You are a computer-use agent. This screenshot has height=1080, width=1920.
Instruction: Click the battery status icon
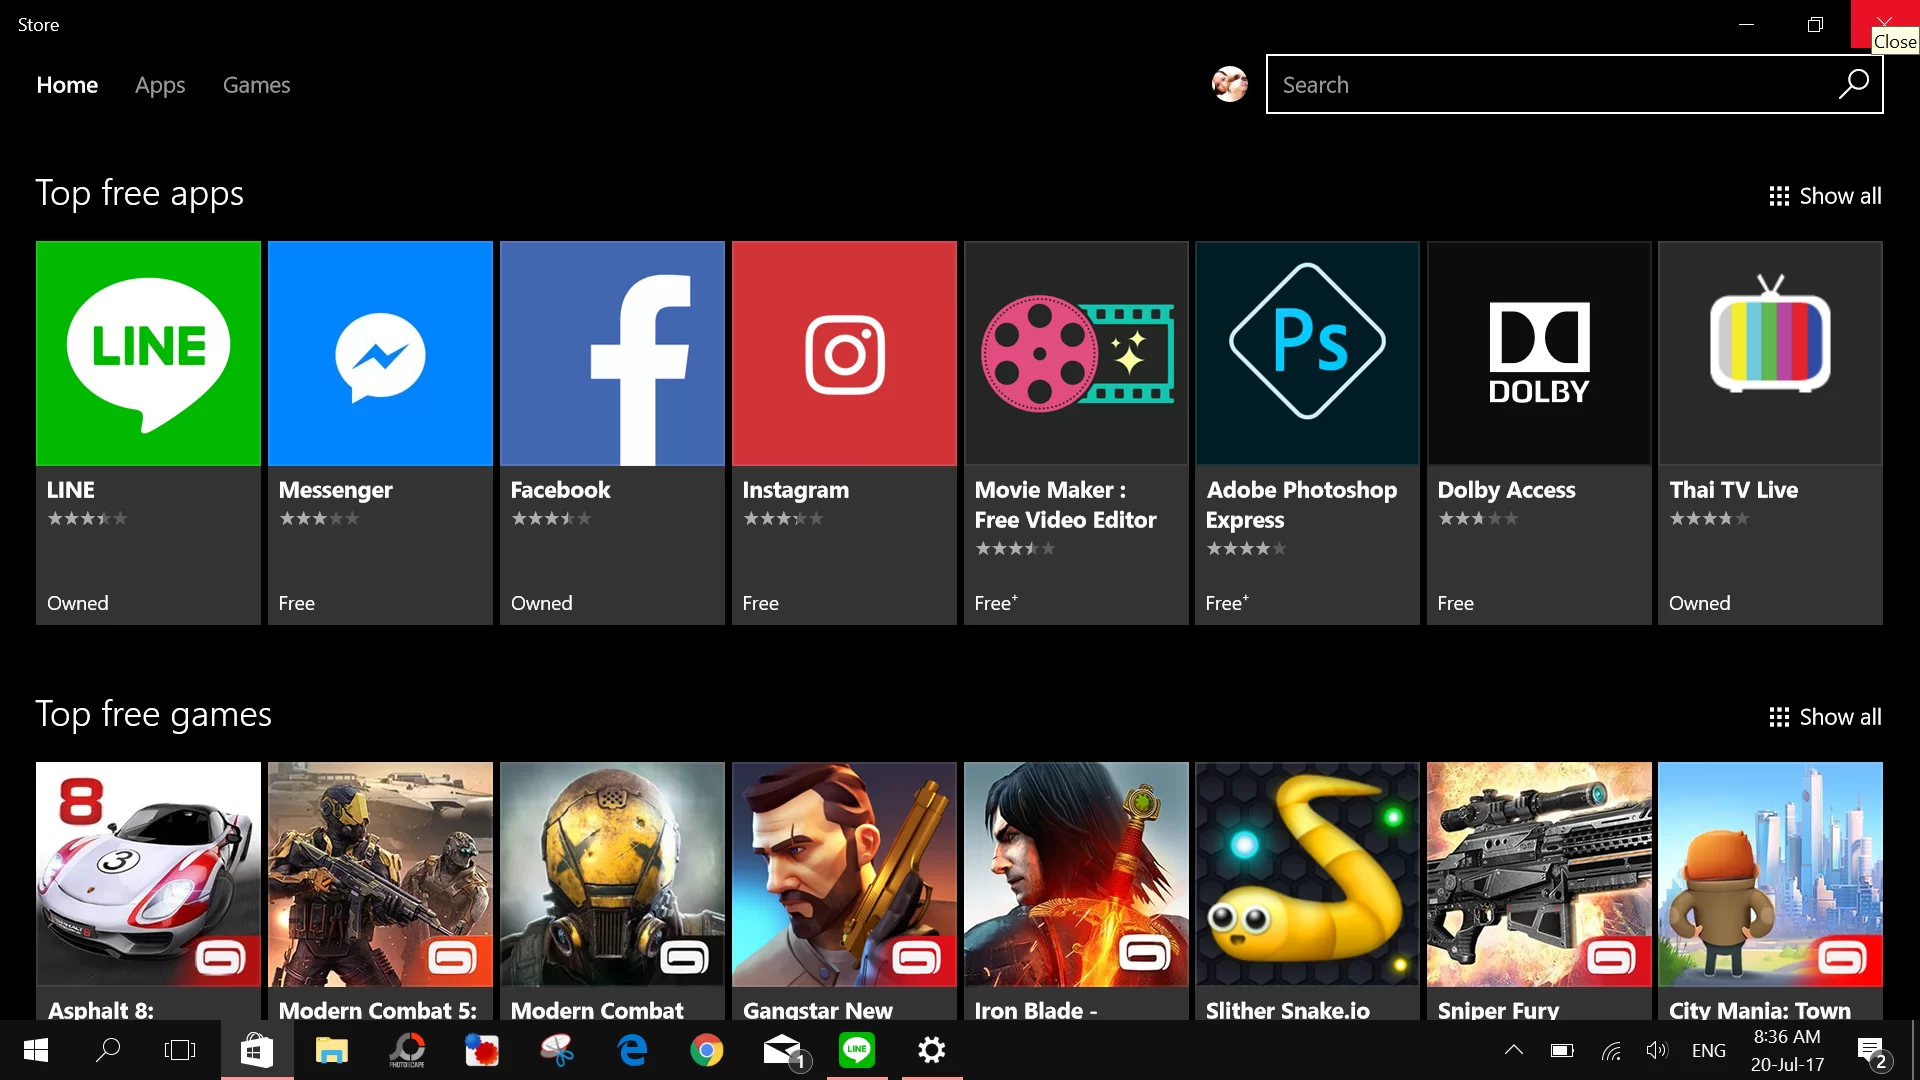(1562, 1050)
